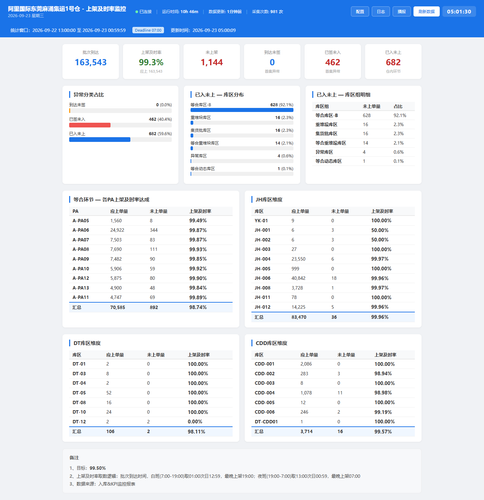Image resolution: width=484 pixels, height=500 pixels.
Task: Click the 98.74% PA summary rate
Action: pyautogui.click(x=198, y=307)
